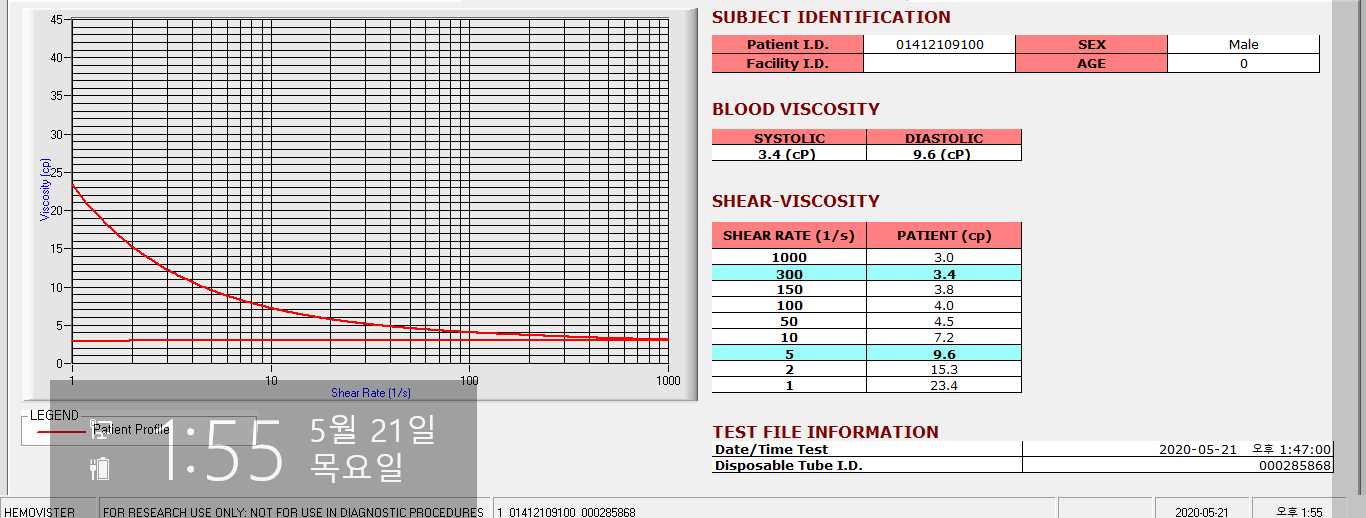Screen dimensions: 1366x518
Task: Select the diastolic 9.6 (cP) value
Action: pos(944,154)
